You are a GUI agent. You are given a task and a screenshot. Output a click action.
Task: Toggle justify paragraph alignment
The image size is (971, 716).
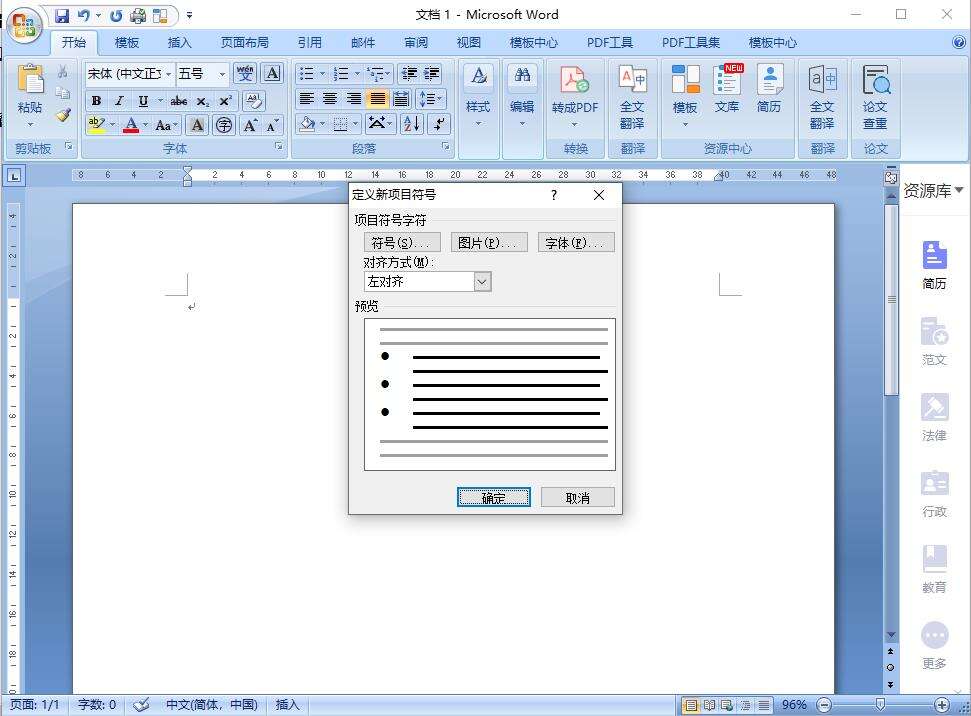pos(377,99)
